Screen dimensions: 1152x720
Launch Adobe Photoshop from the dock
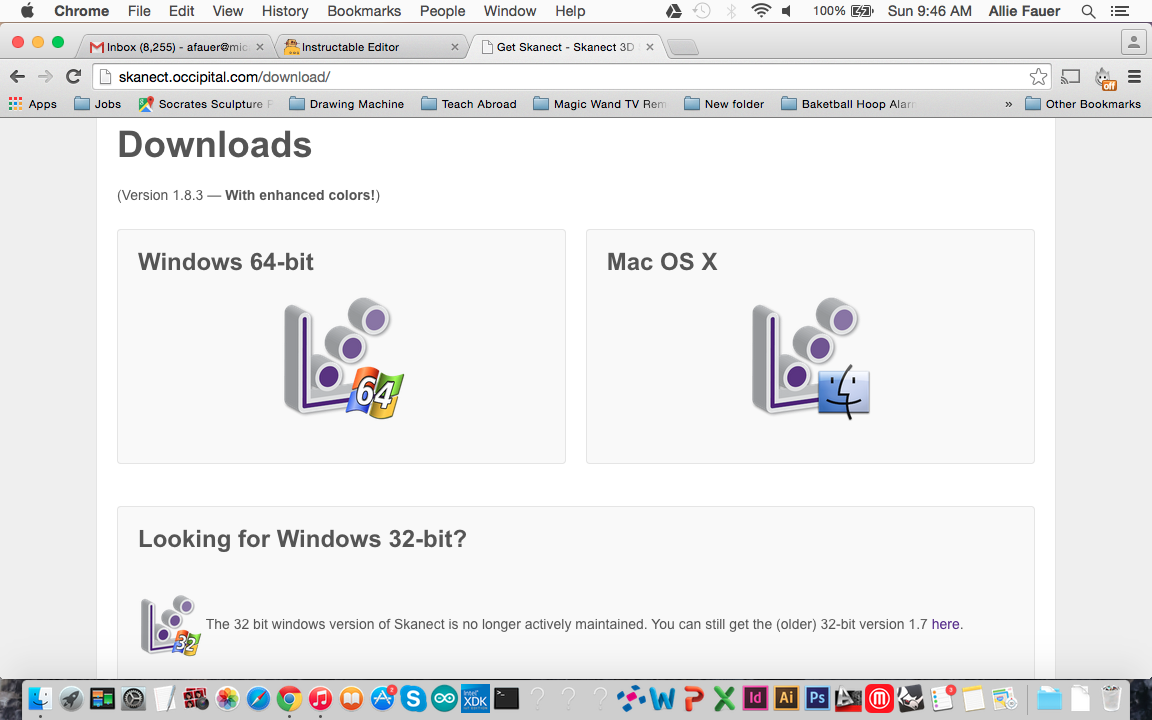click(x=816, y=697)
